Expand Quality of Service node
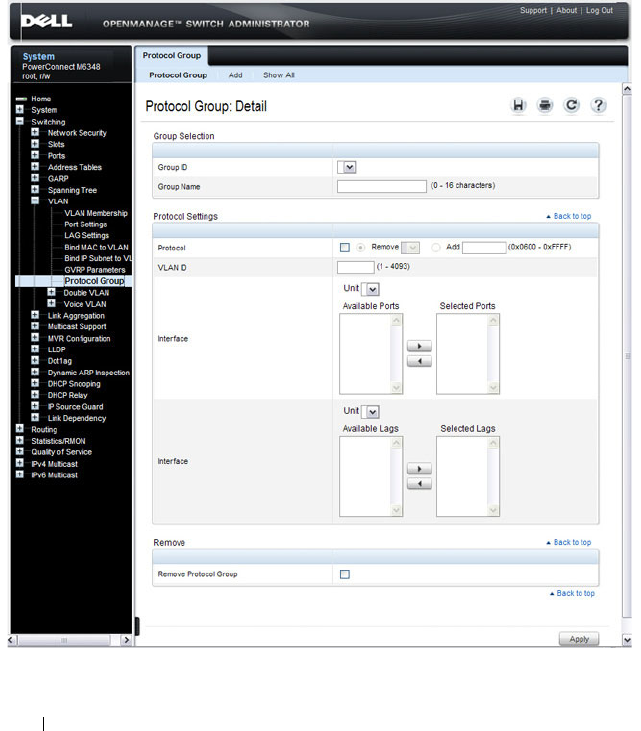 (x=20, y=451)
